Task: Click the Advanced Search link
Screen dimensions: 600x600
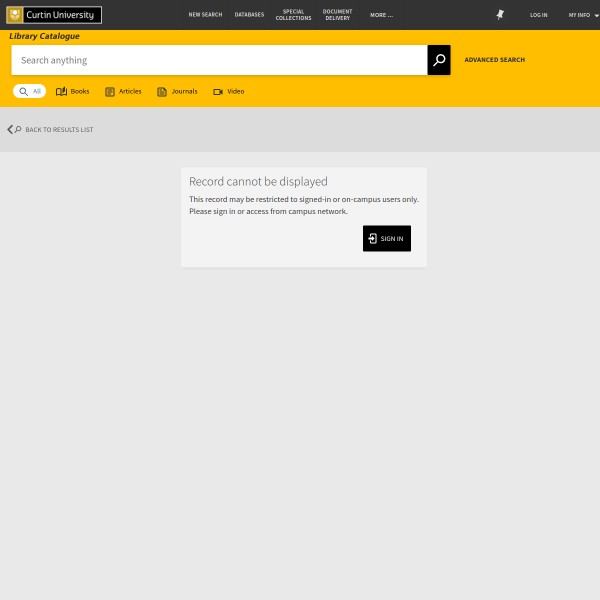Action: coord(494,60)
